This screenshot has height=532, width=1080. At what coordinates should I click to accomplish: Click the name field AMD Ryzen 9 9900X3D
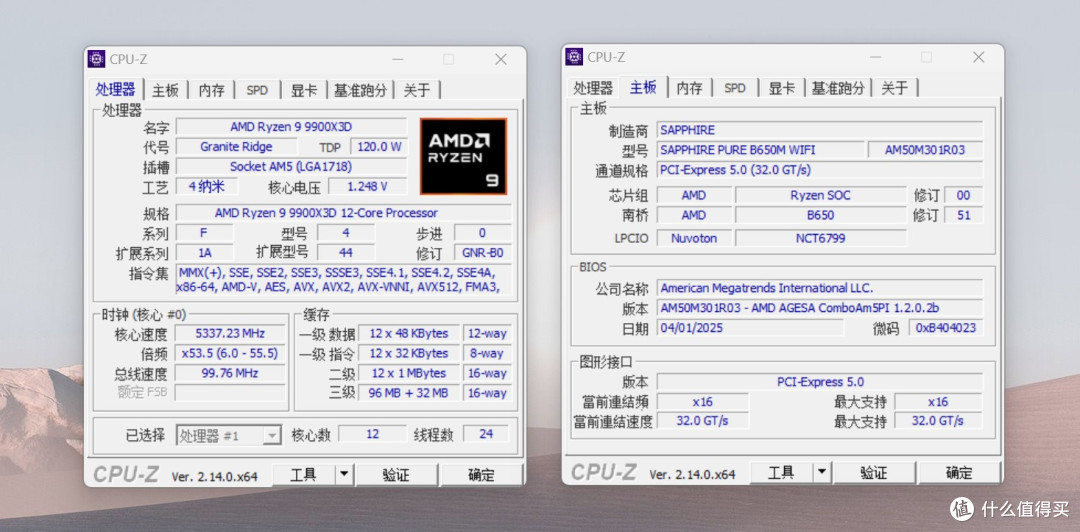(x=291, y=127)
